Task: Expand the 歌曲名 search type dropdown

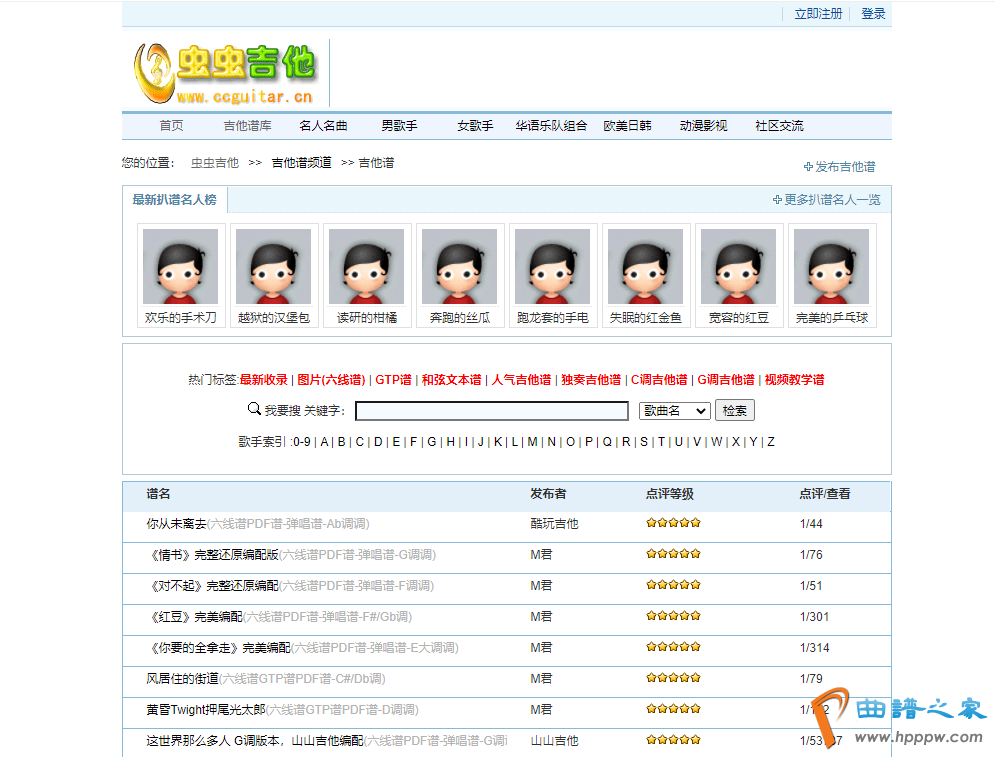Action: tap(674, 411)
